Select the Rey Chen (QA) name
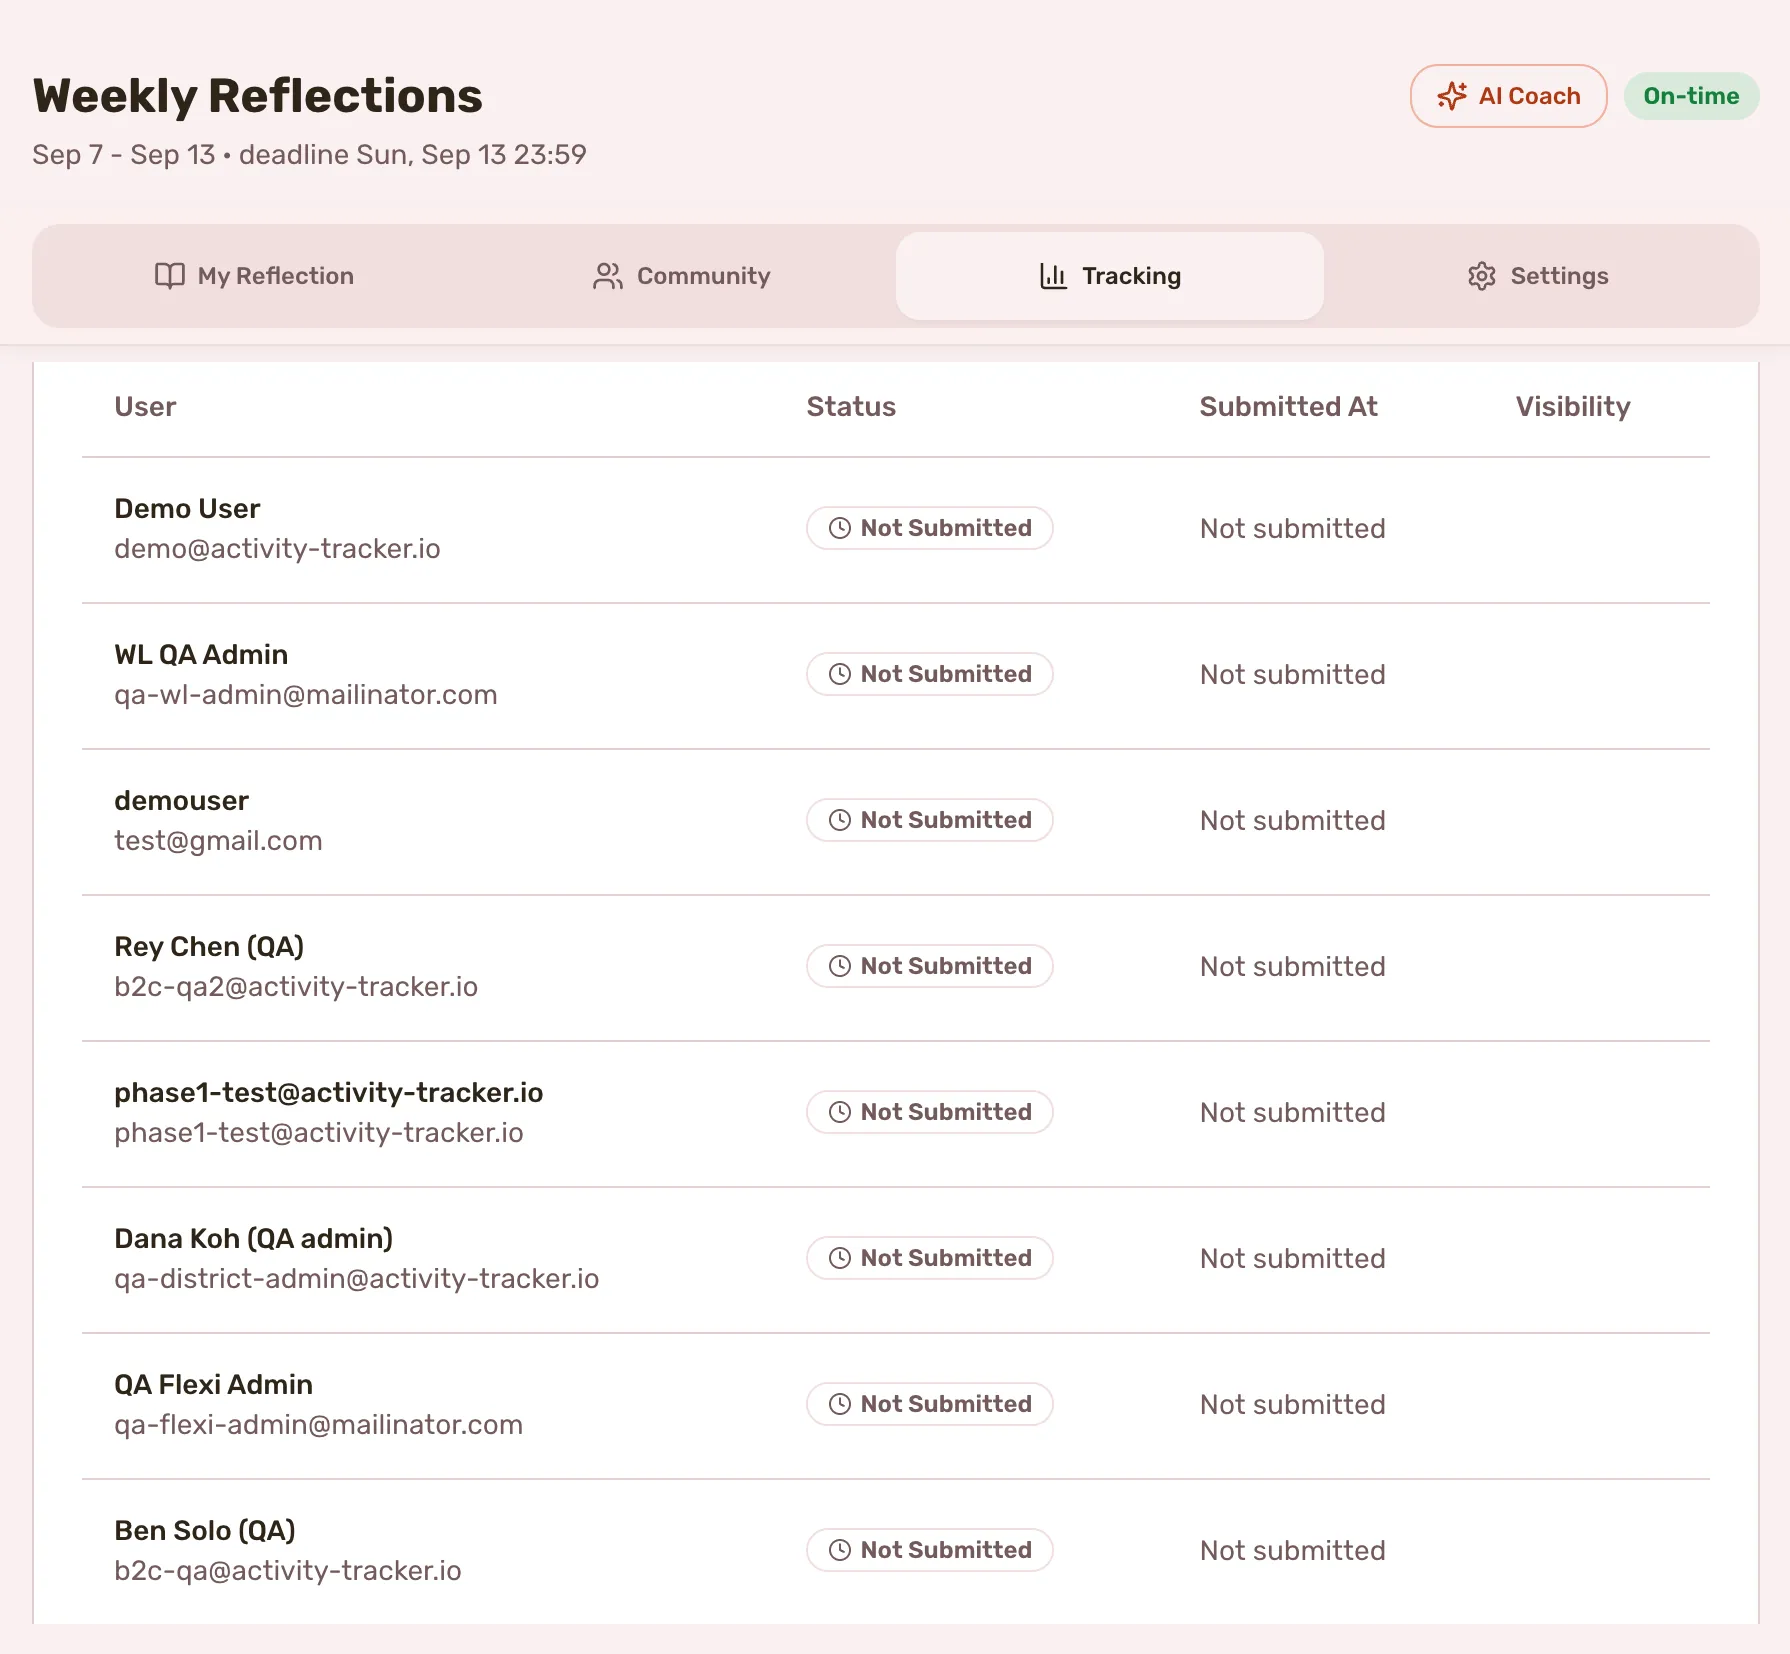Viewport: 1790px width, 1654px height. (x=209, y=947)
